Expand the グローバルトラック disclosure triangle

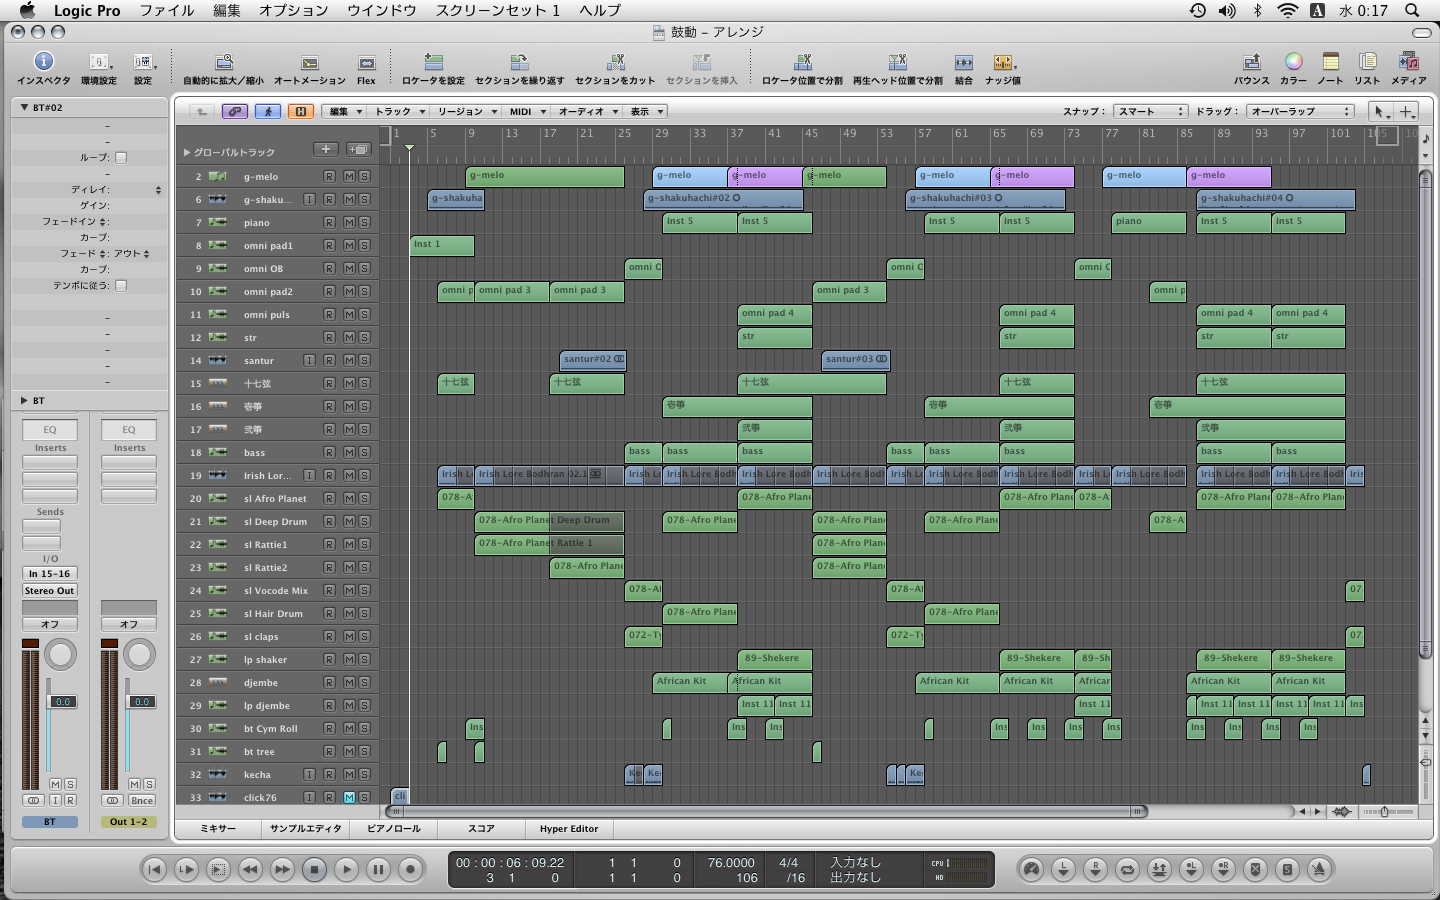click(x=187, y=152)
